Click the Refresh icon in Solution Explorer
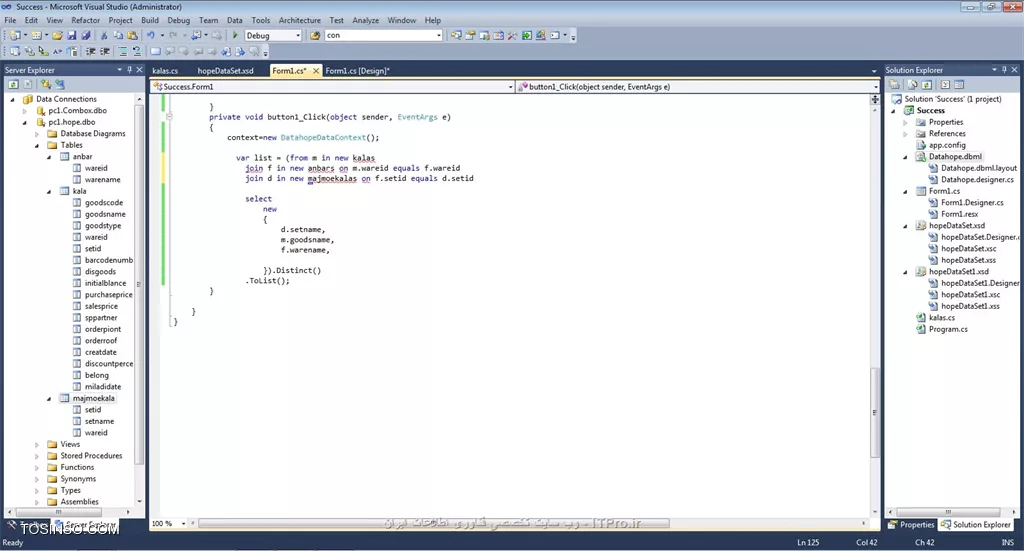The width and height of the screenshot is (1024, 551). click(x=927, y=84)
